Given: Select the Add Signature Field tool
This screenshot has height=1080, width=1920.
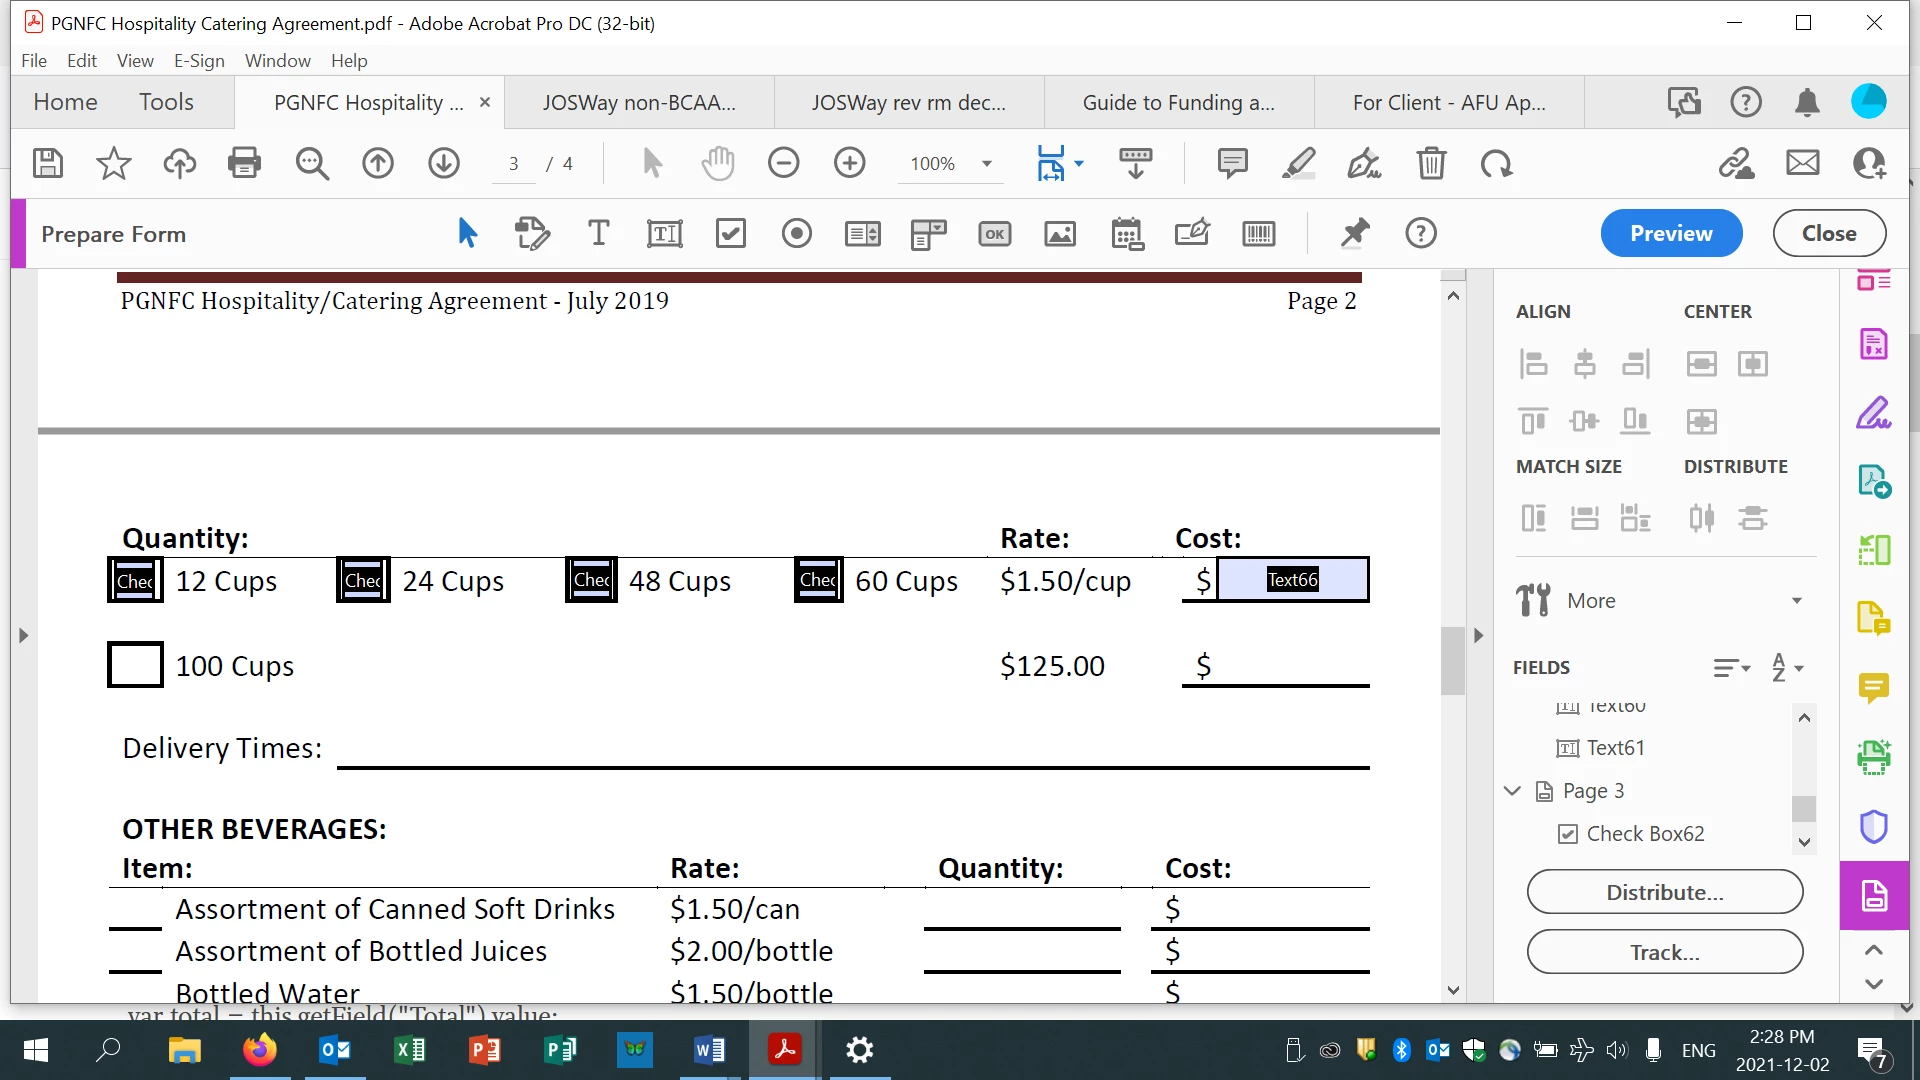Looking at the screenshot, I should [x=1192, y=234].
